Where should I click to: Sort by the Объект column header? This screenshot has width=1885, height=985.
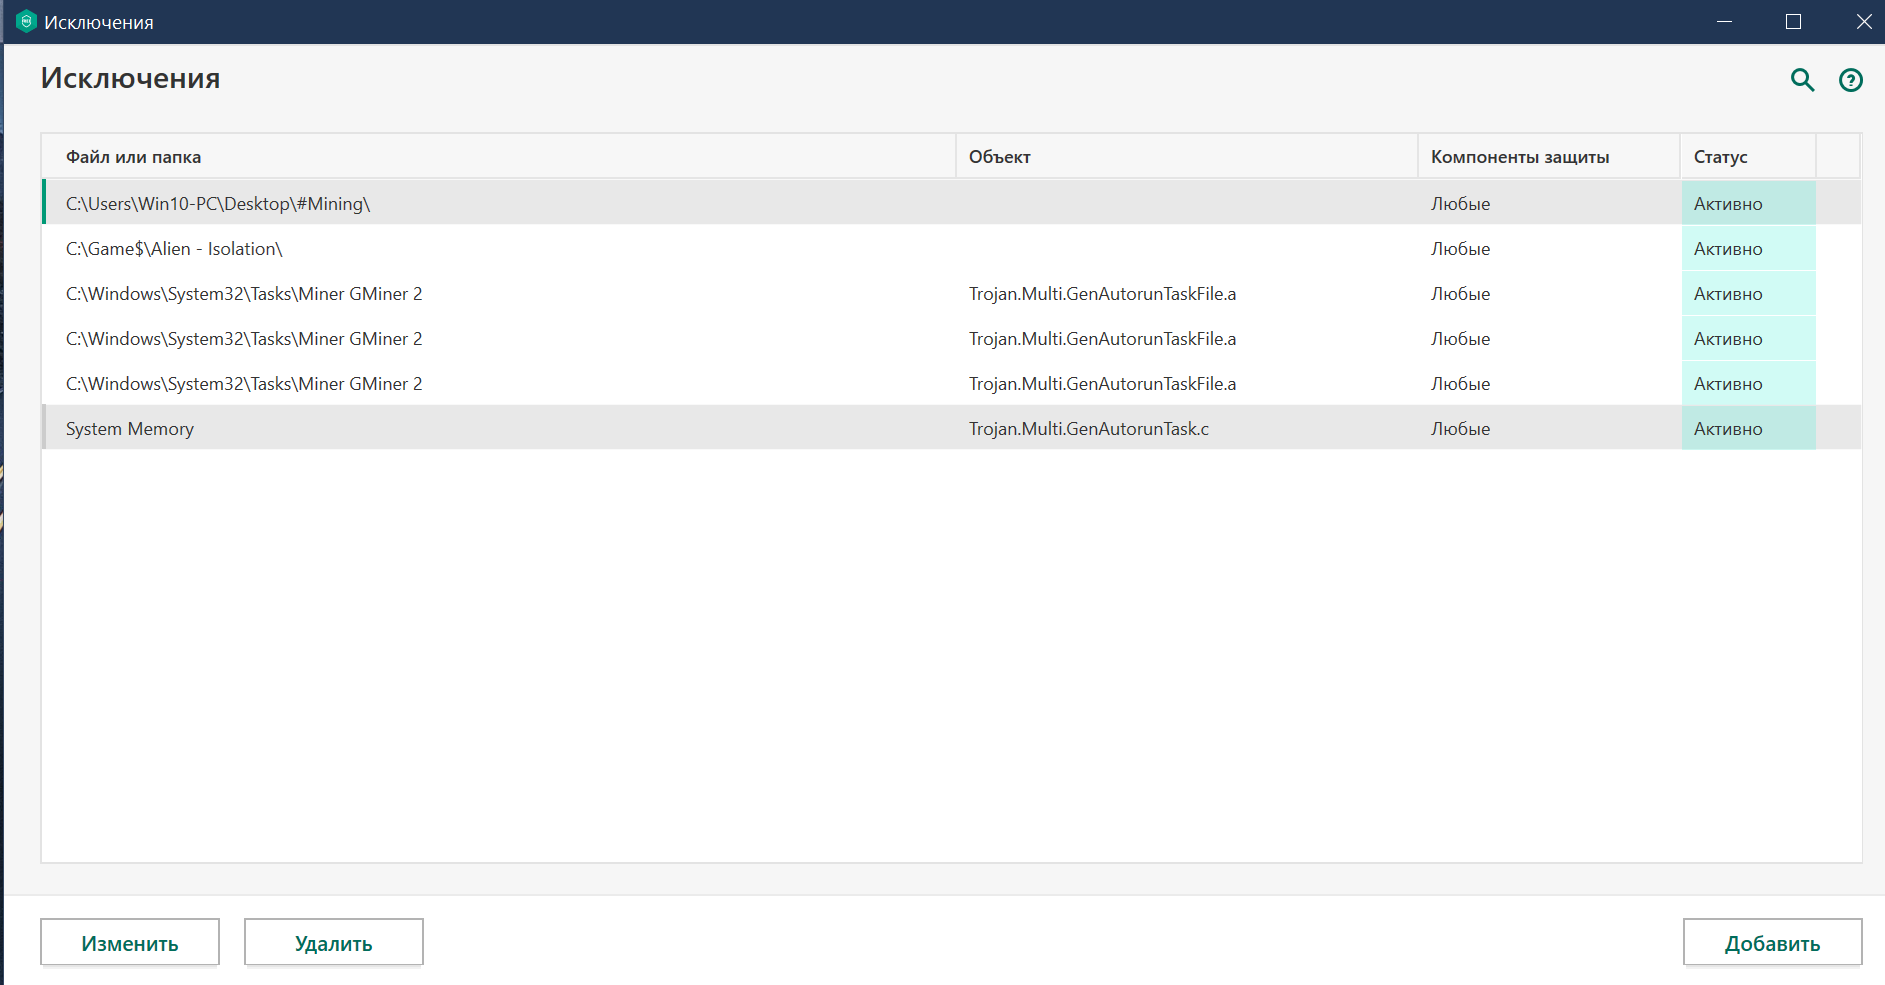[x=1187, y=157]
